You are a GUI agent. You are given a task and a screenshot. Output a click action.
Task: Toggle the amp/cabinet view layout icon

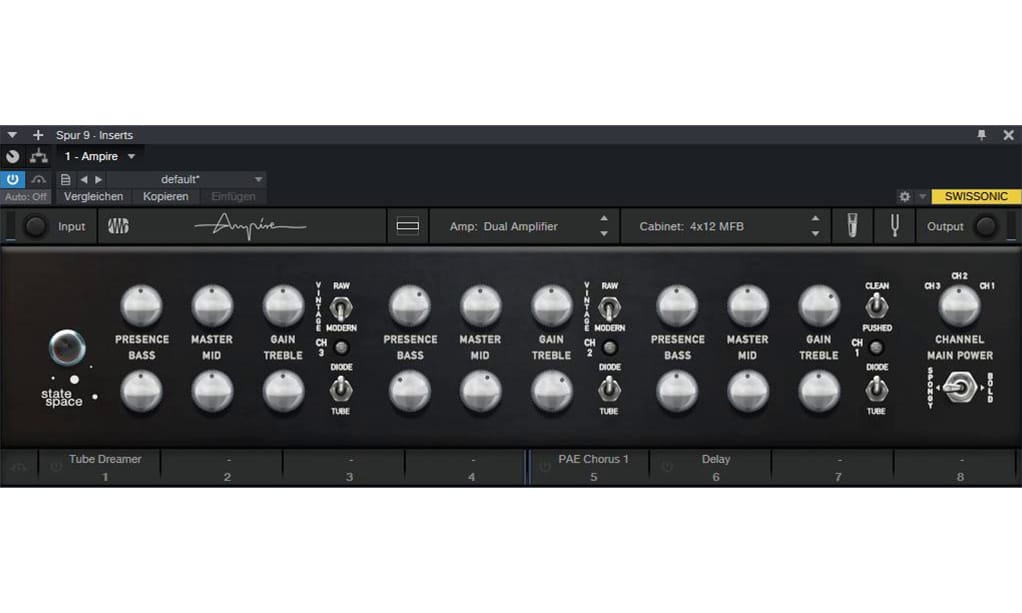click(407, 226)
